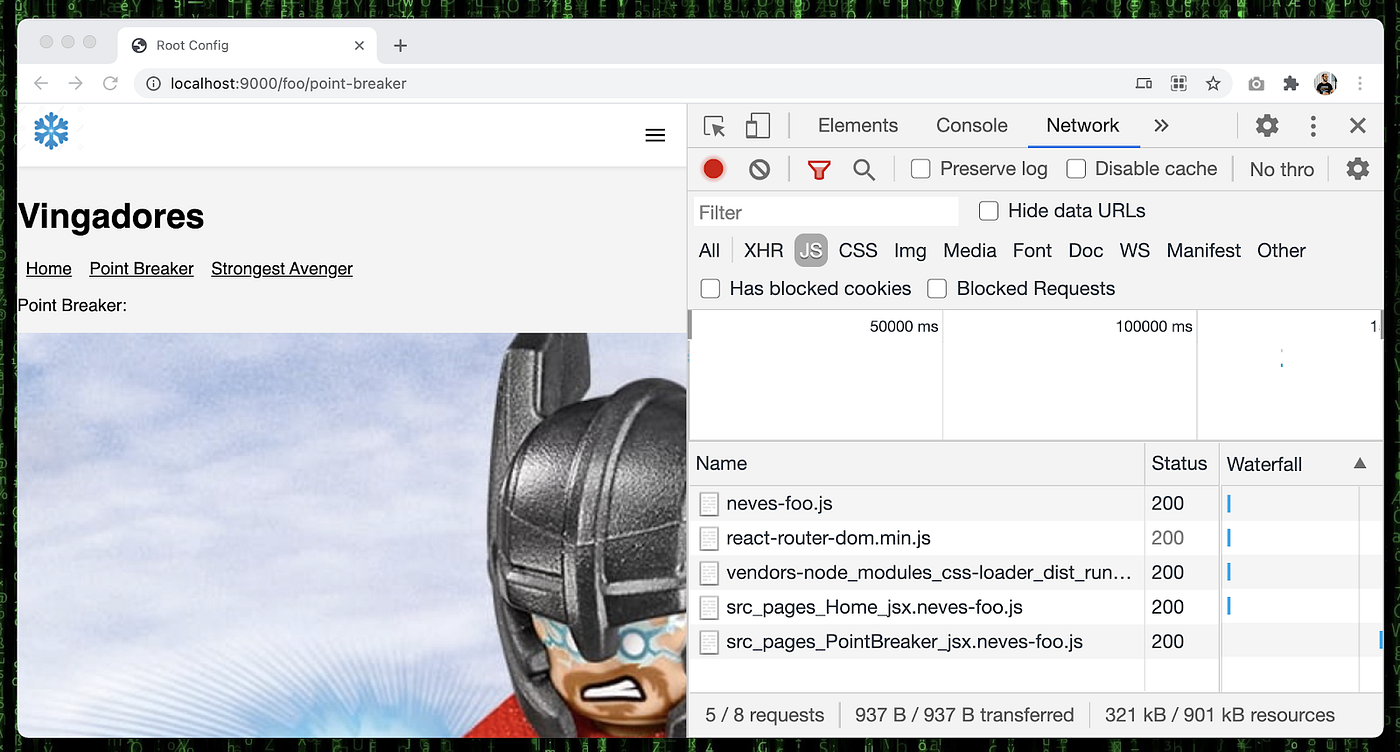The height and width of the screenshot is (752, 1400).
Task: Click the Filter text field
Action: point(826,212)
